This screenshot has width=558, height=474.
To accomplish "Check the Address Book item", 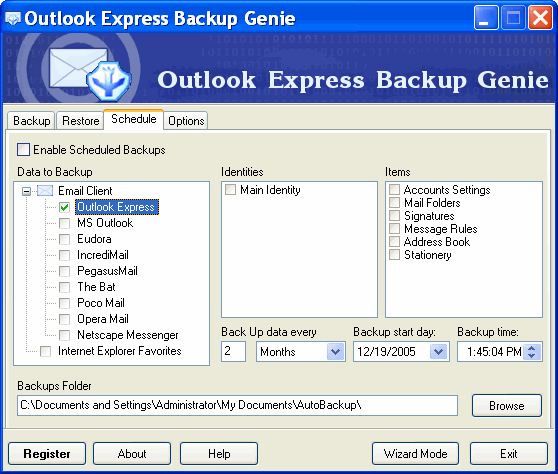I will tap(394, 242).
